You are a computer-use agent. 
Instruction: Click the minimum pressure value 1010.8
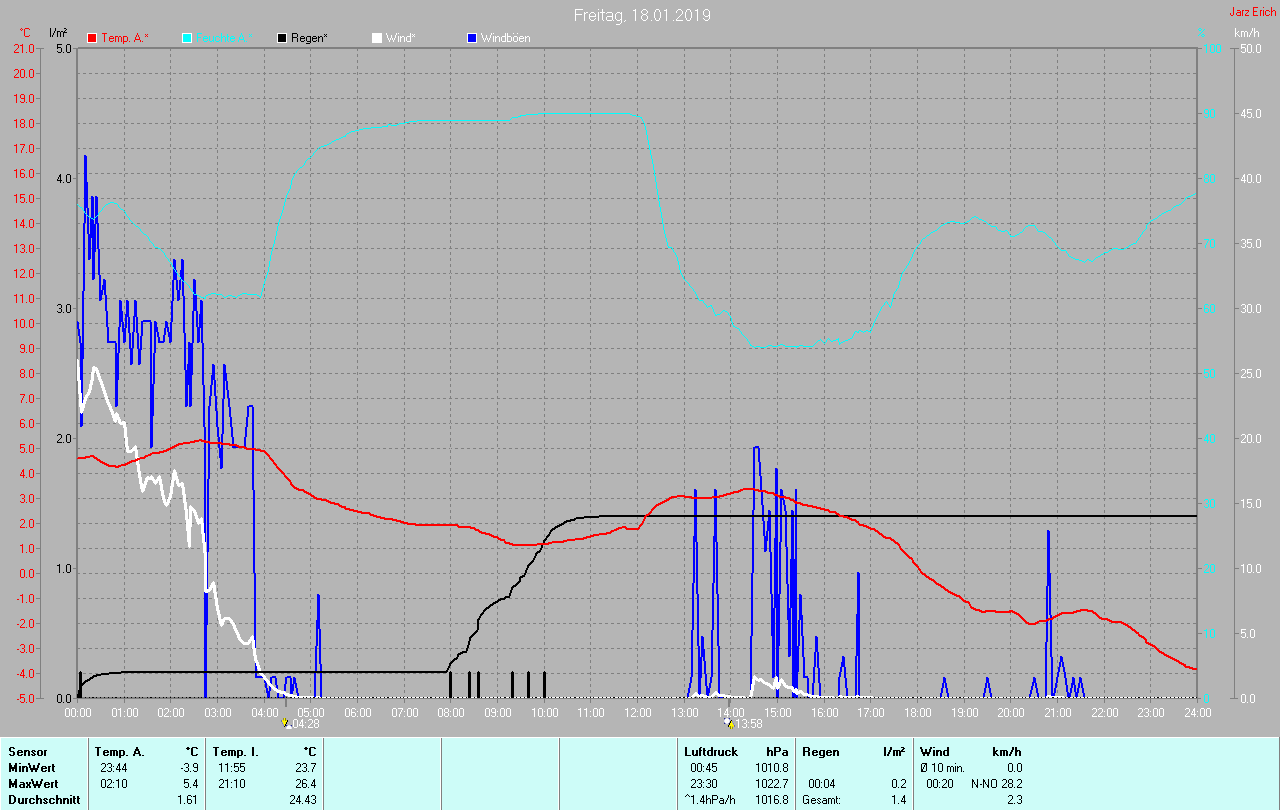coord(771,767)
